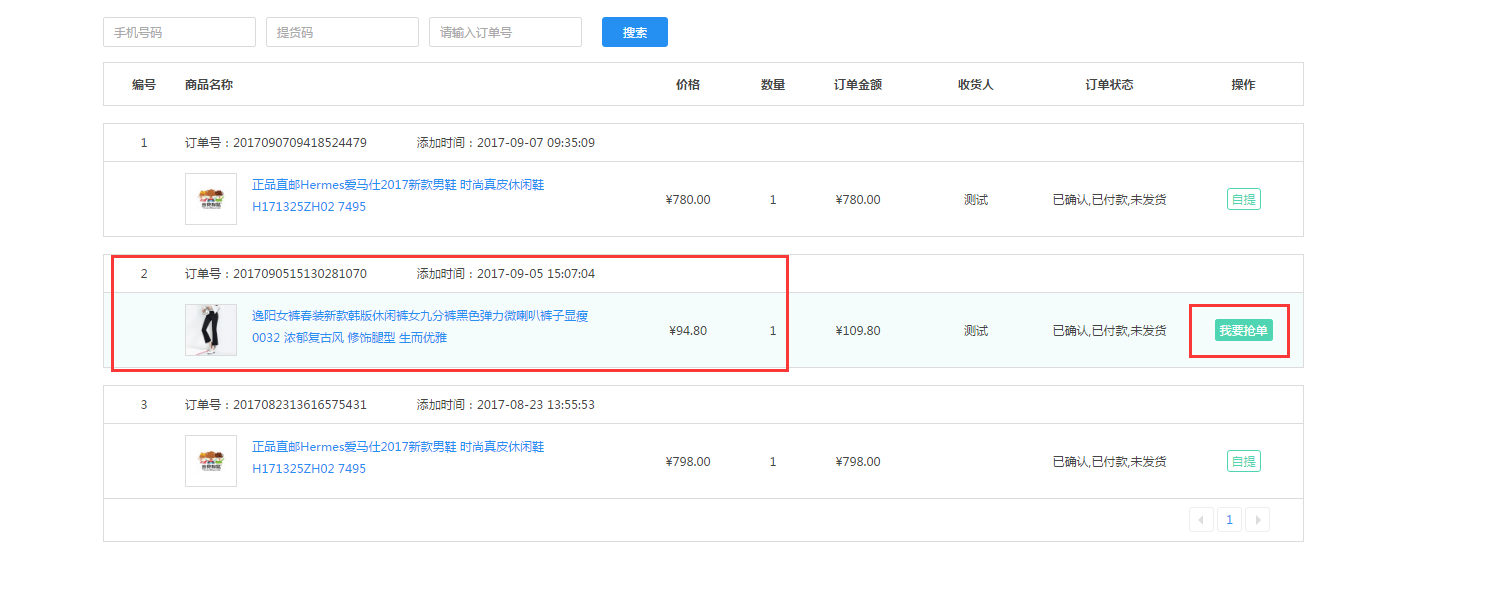Click the 商品名称 column header

pyautogui.click(x=209, y=85)
